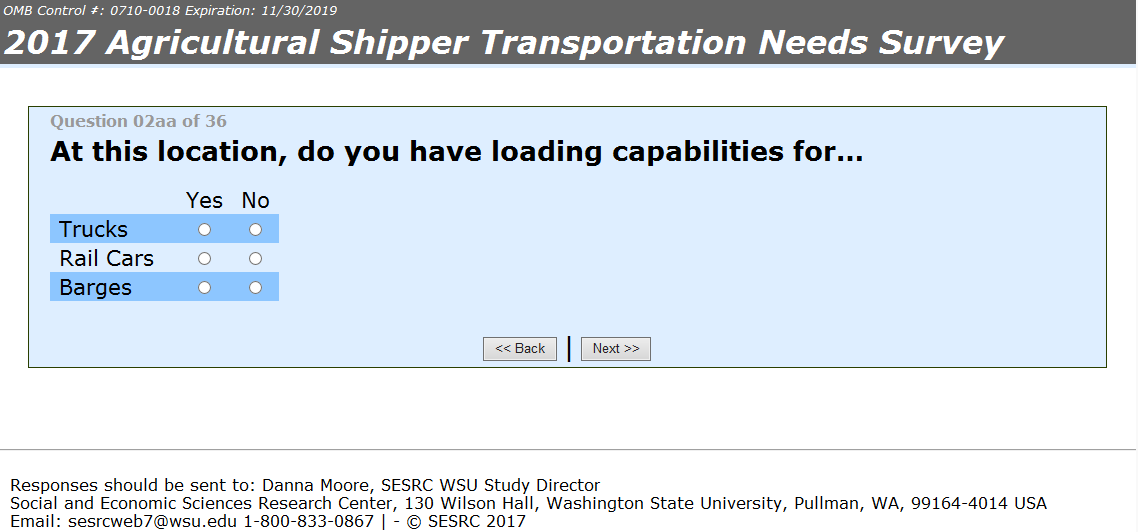This screenshot has height=532, width=1138.
Task: Click the loading capabilities question text
Action: click(456, 152)
